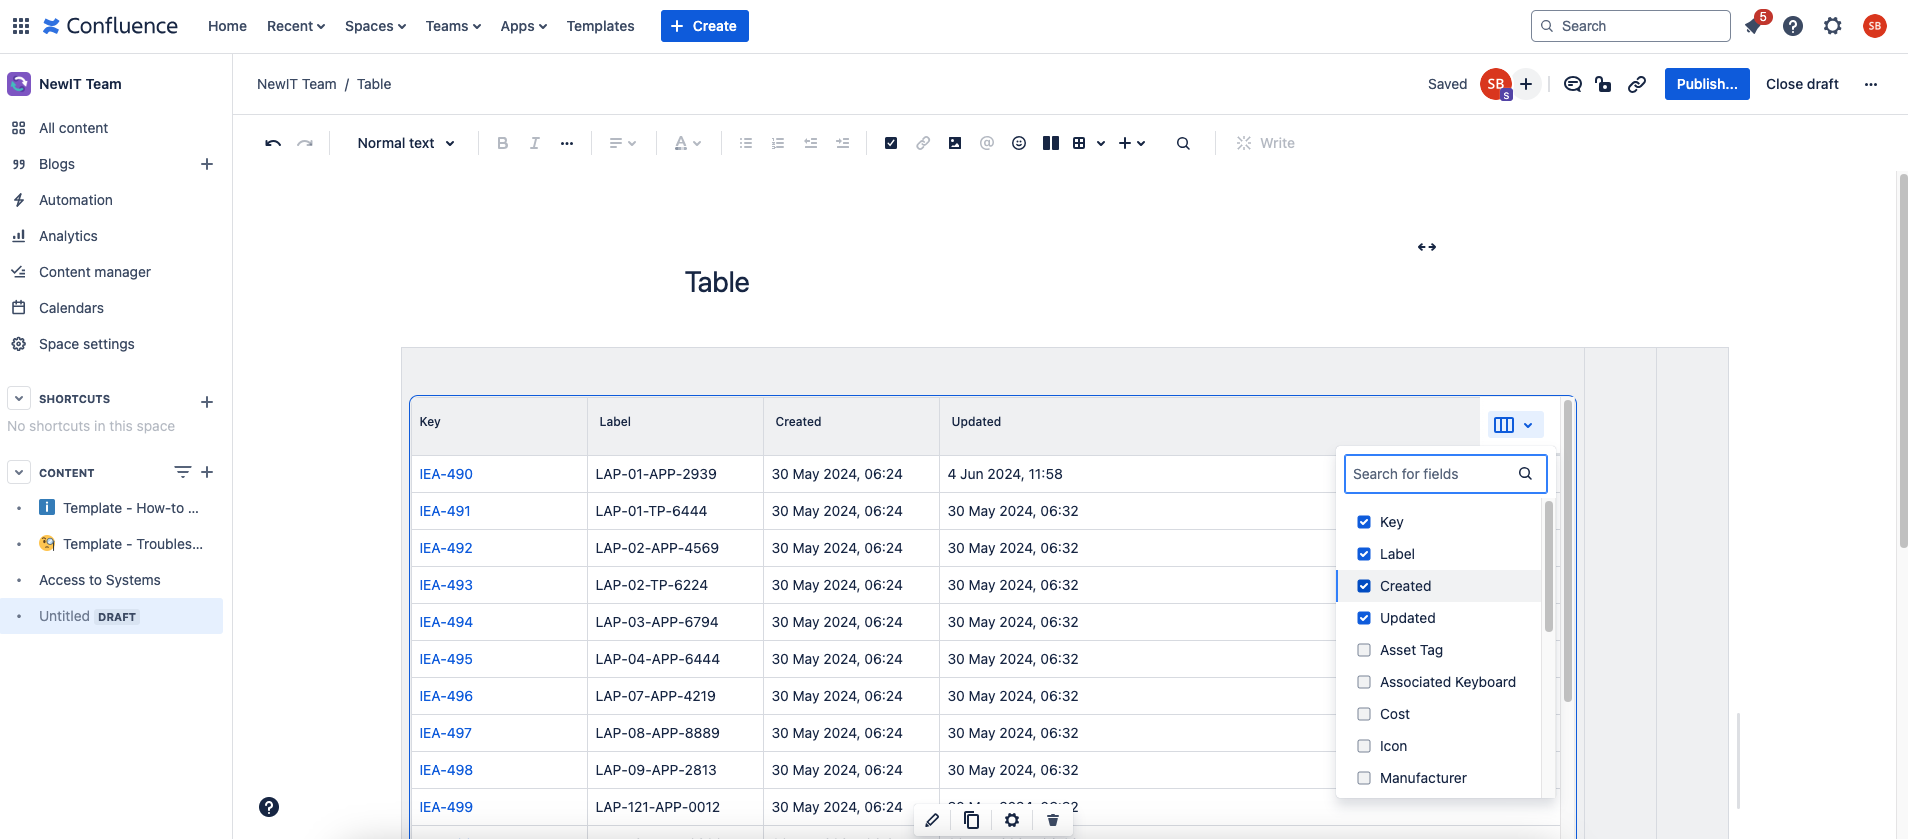
Task: Delete the table with trash icon
Action: pyautogui.click(x=1052, y=820)
